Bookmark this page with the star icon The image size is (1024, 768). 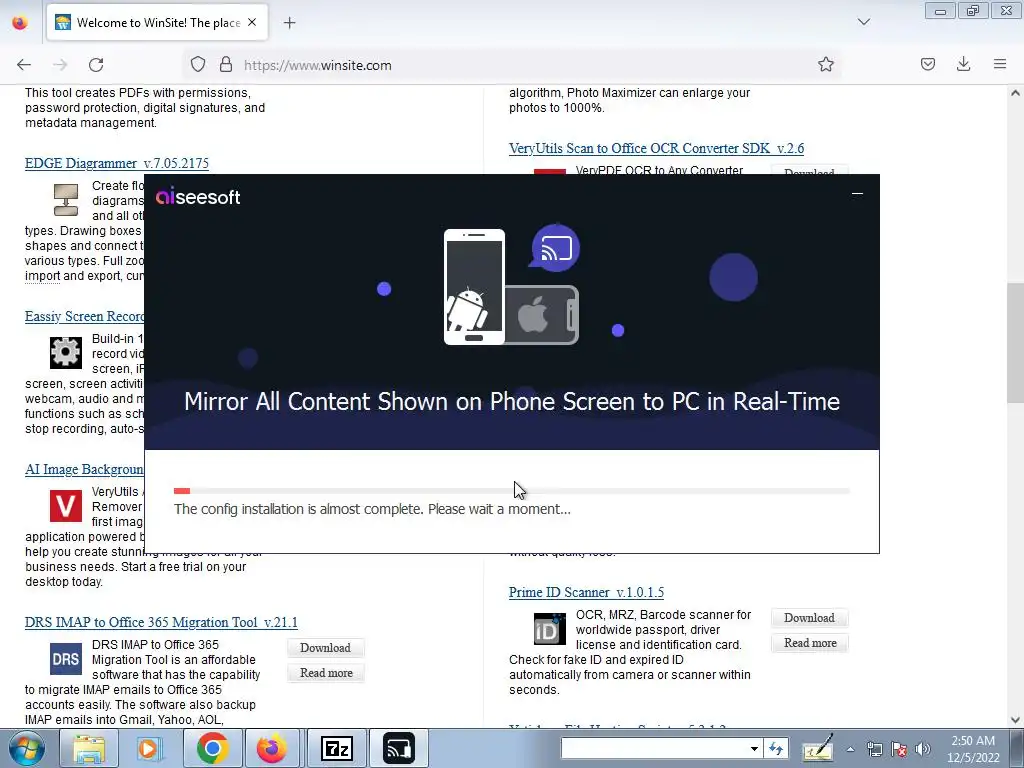825,65
